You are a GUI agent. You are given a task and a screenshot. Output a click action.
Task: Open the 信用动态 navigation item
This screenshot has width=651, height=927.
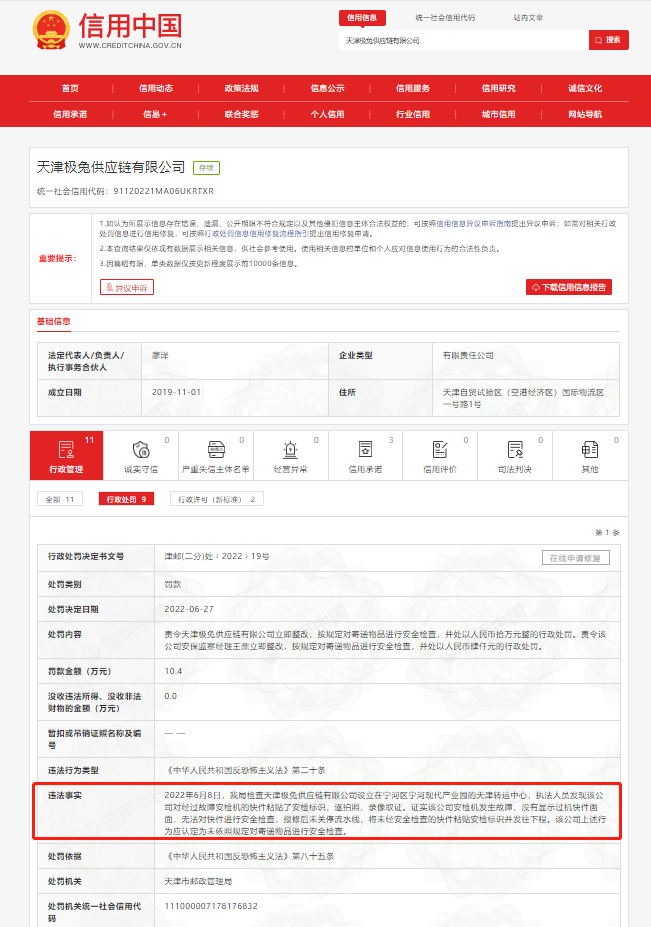click(156, 88)
